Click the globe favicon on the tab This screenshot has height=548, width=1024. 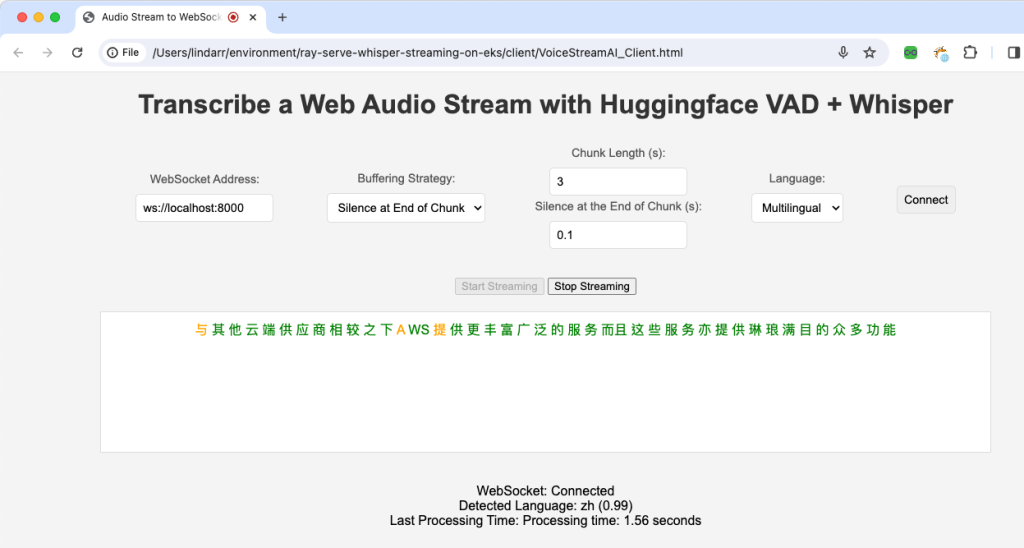point(89,18)
